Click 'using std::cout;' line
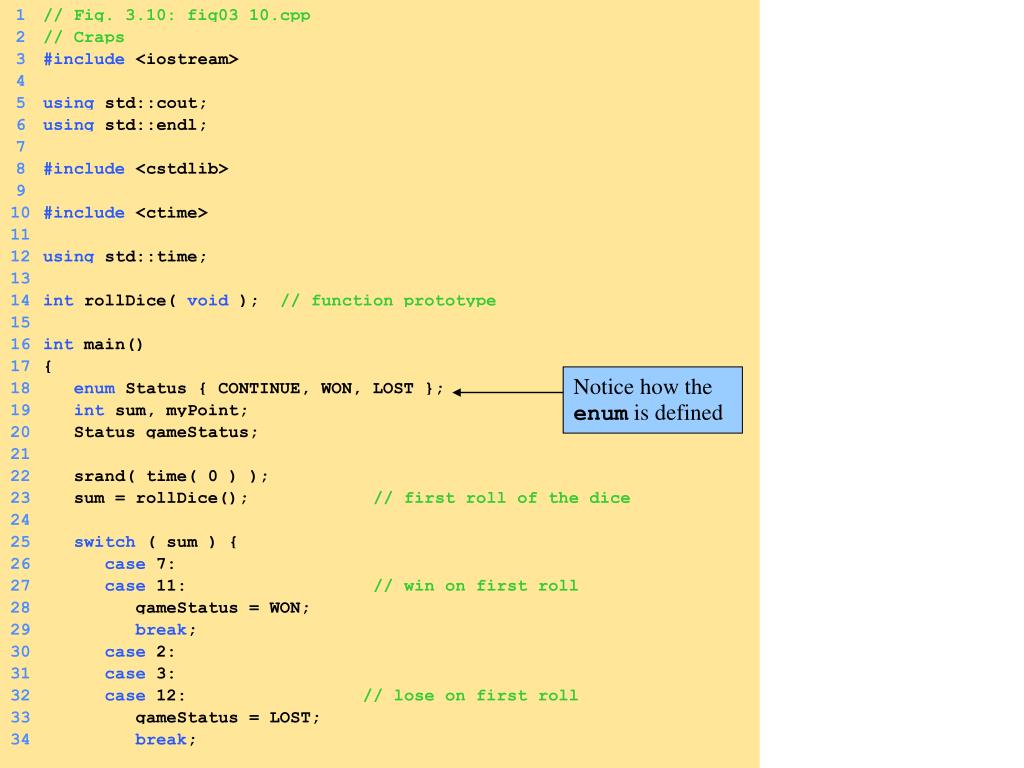 click(x=125, y=103)
